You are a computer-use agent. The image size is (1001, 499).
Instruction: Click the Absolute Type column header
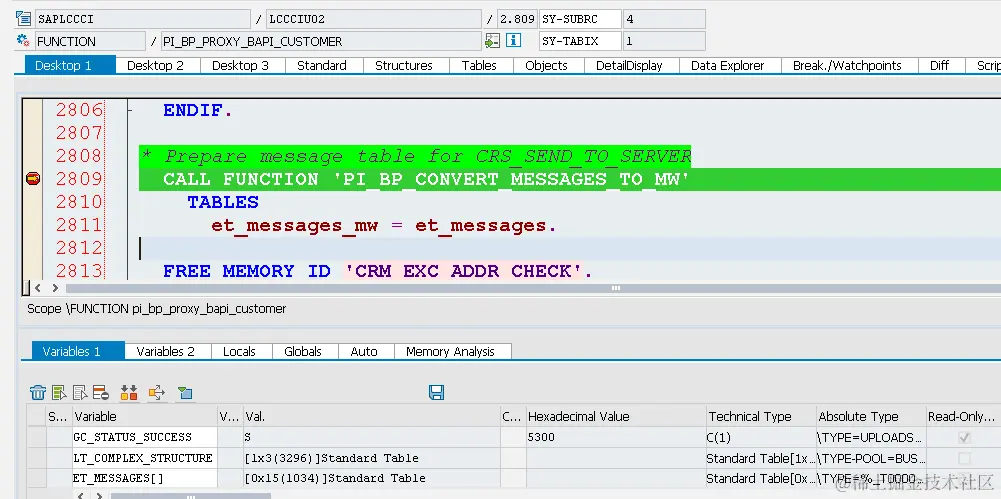coord(871,417)
